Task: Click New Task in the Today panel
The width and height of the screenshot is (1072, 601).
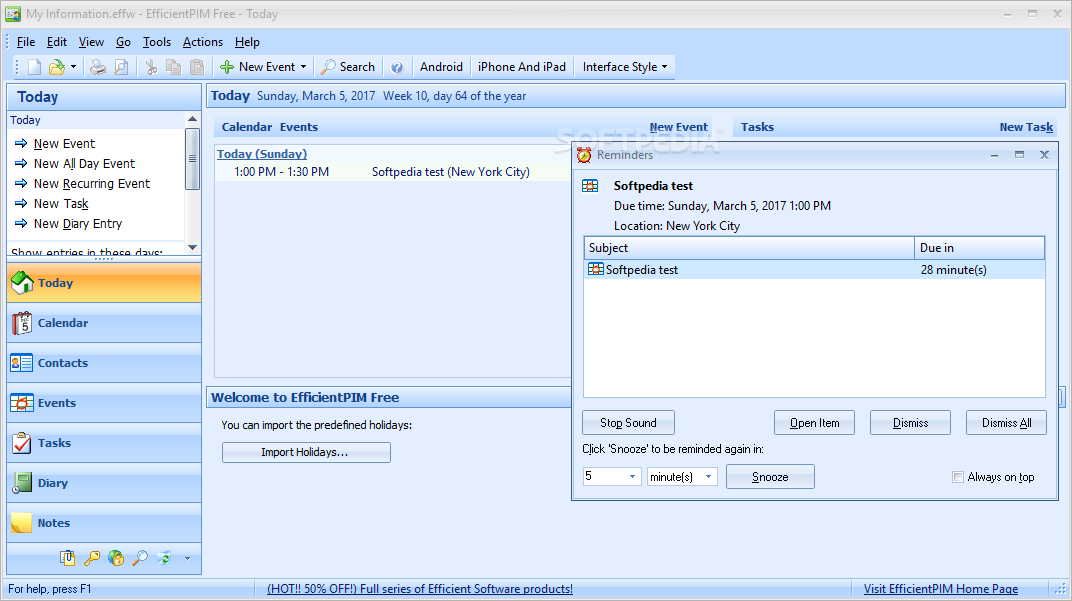Action: [x=61, y=204]
